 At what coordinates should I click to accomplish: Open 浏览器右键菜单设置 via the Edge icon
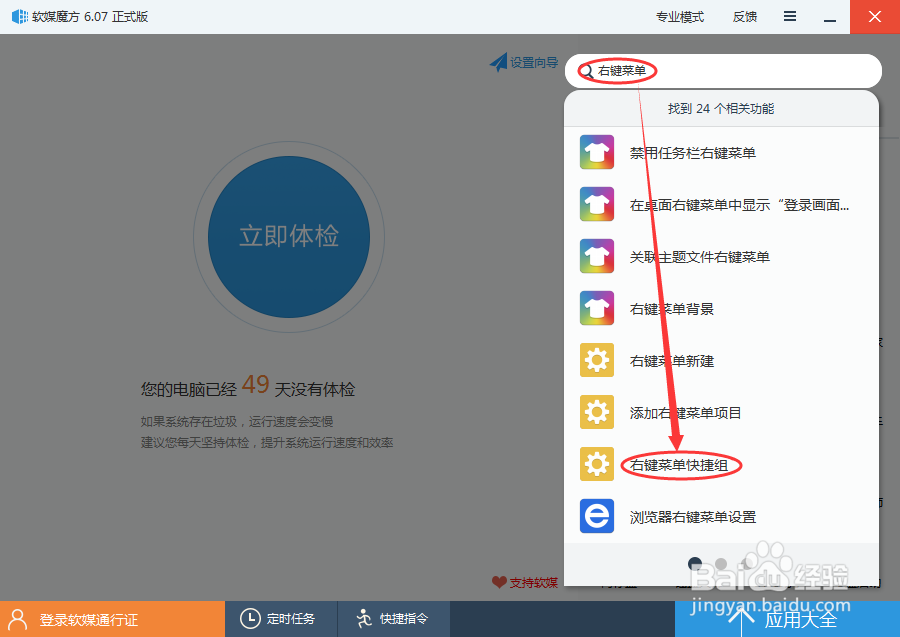(596, 516)
